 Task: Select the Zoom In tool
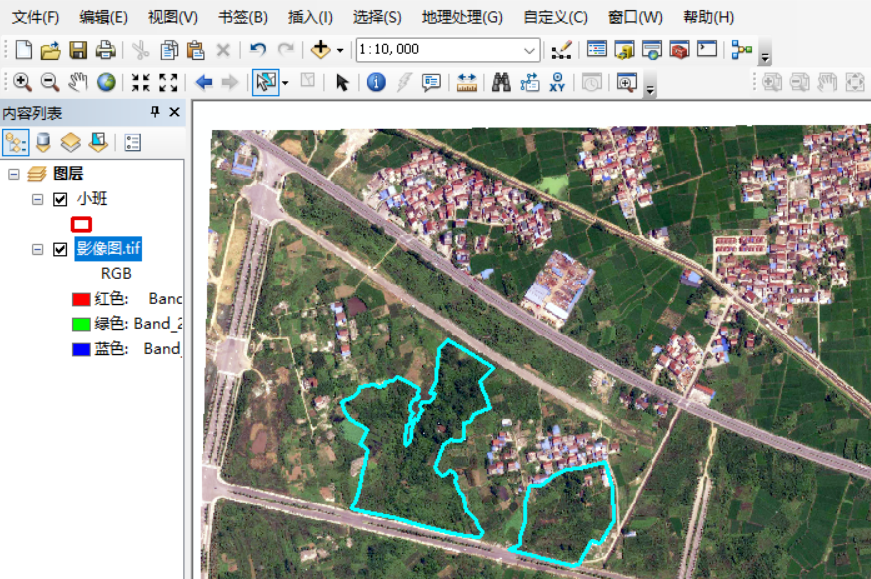click(x=21, y=82)
